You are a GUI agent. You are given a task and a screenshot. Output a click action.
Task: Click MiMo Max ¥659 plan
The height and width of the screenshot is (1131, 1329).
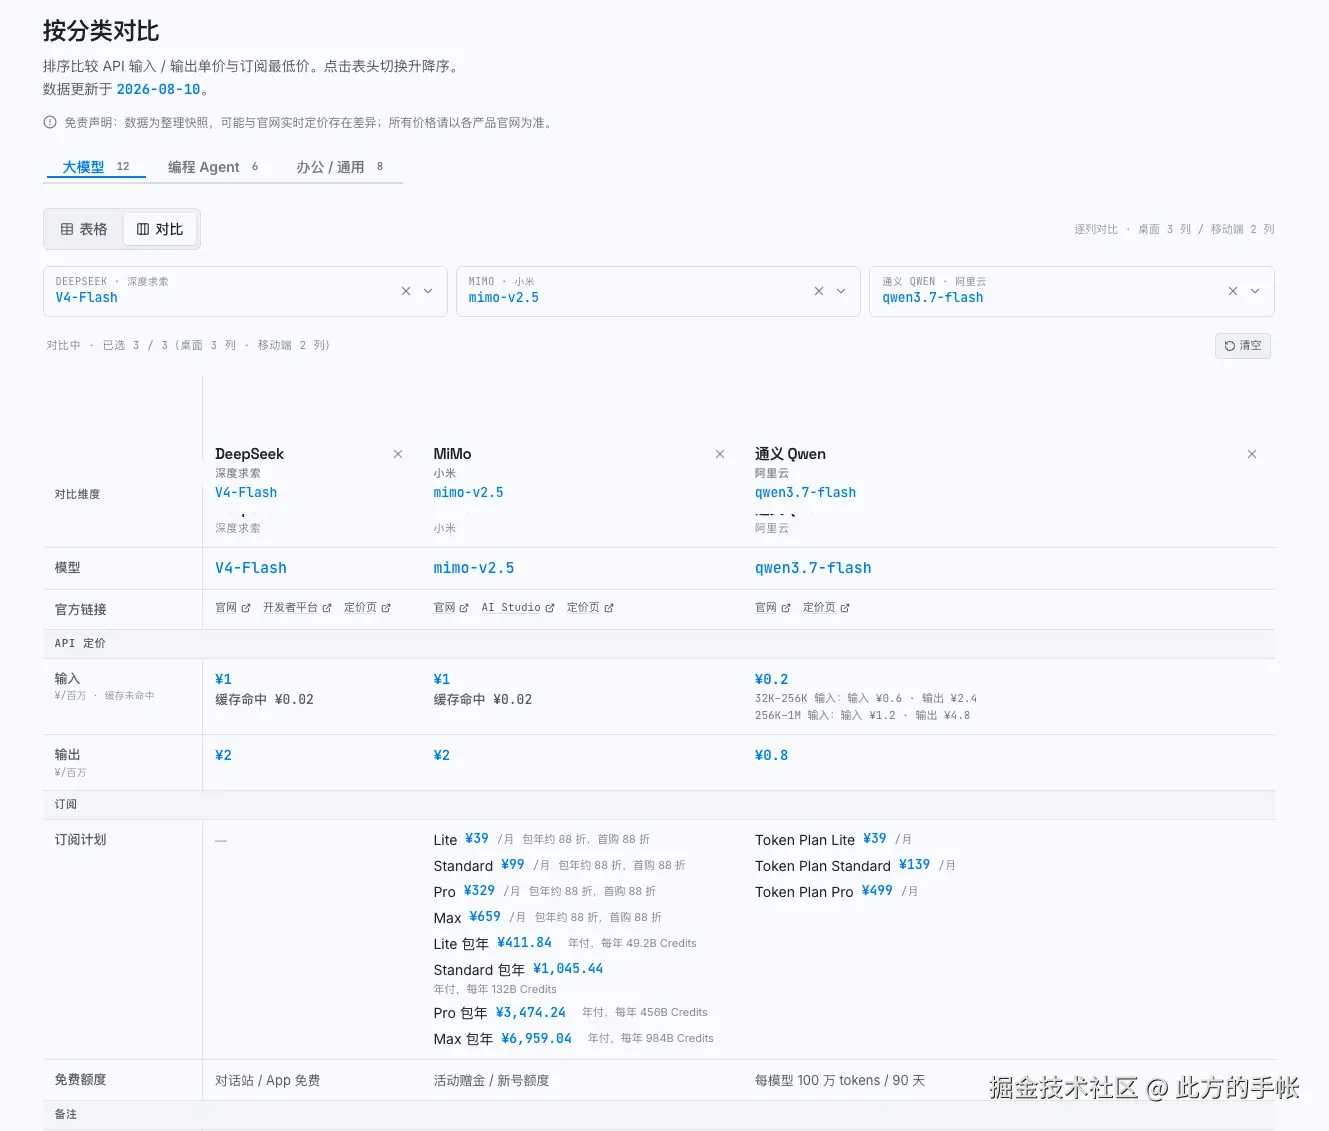click(x=485, y=916)
